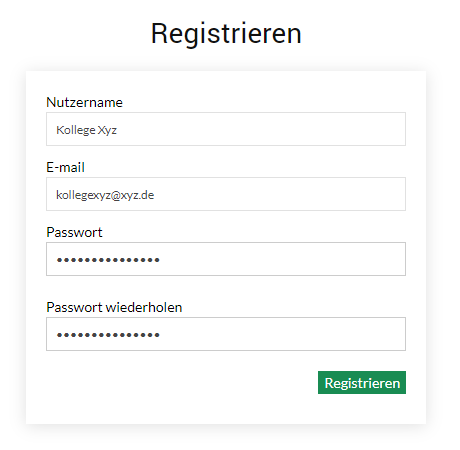This screenshot has width=460, height=450.
Task: Submit with the green Registrieren button
Action: 362,383
